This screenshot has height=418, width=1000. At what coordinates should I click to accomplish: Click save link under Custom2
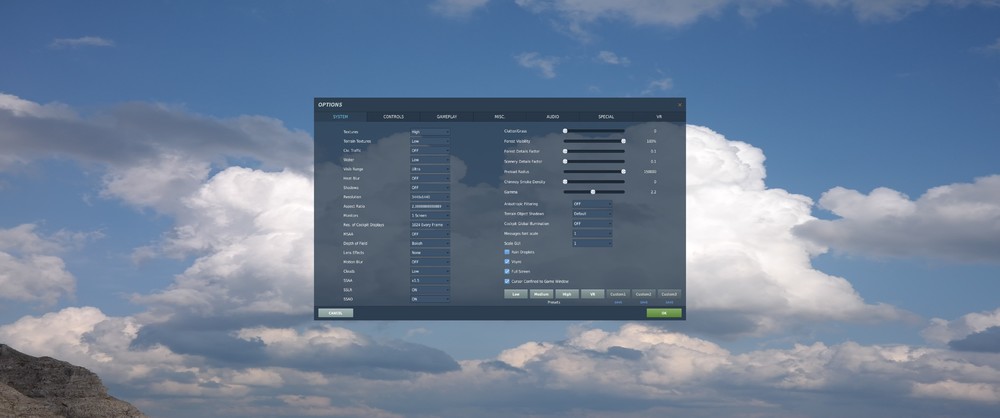coord(643,302)
